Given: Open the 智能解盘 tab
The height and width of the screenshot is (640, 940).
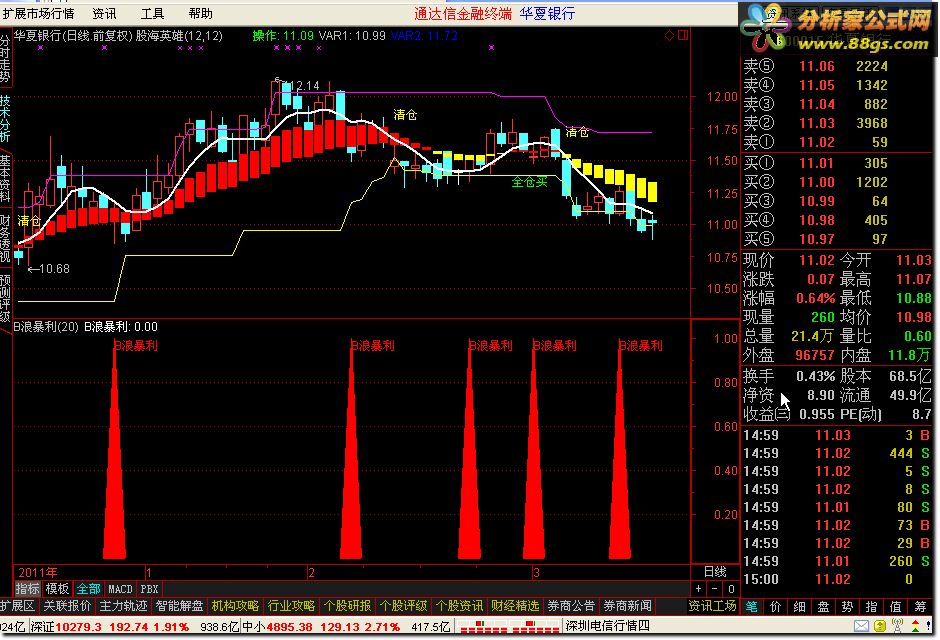Looking at the screenshot, I should click(x=179, y=606).
